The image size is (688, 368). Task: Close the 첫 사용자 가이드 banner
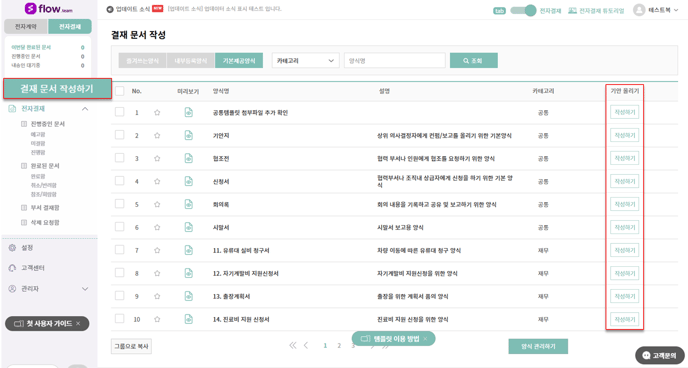pyautogui.click(x=78, y=323)
